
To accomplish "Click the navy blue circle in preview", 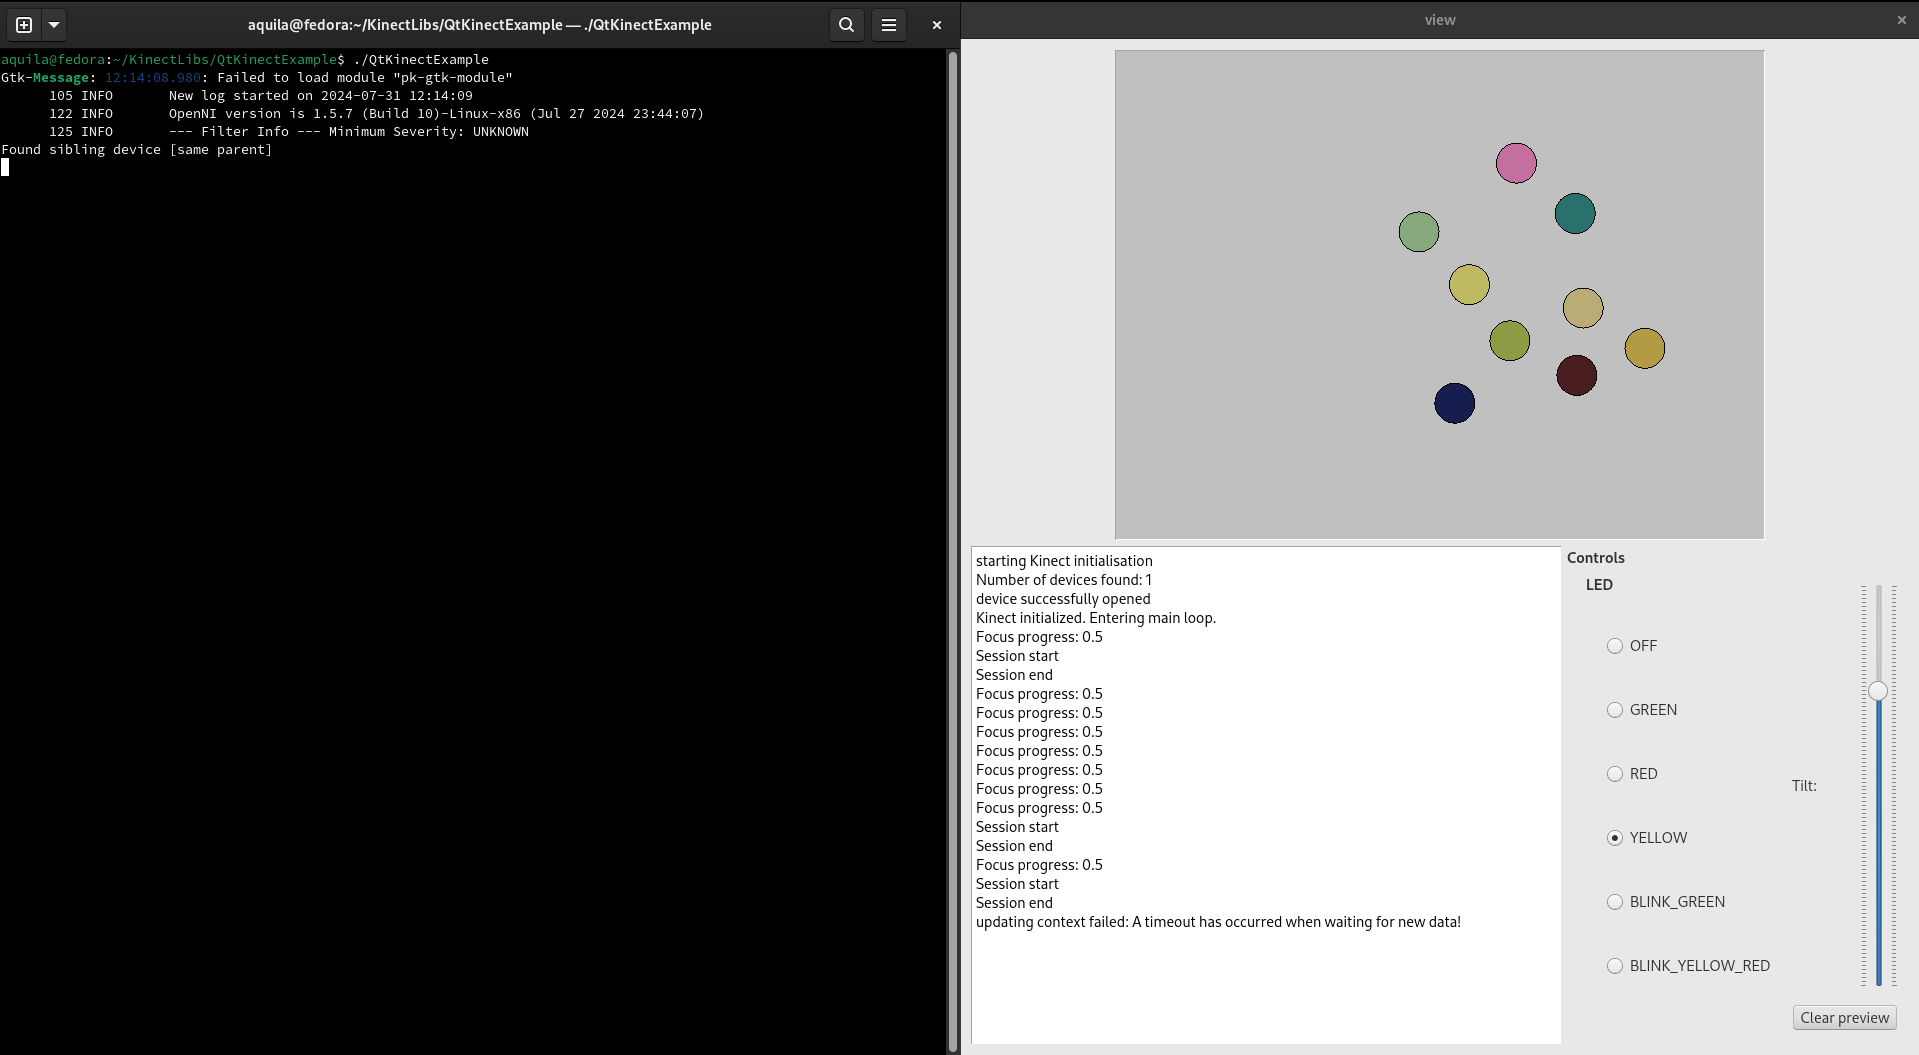I will (1454, 403).
